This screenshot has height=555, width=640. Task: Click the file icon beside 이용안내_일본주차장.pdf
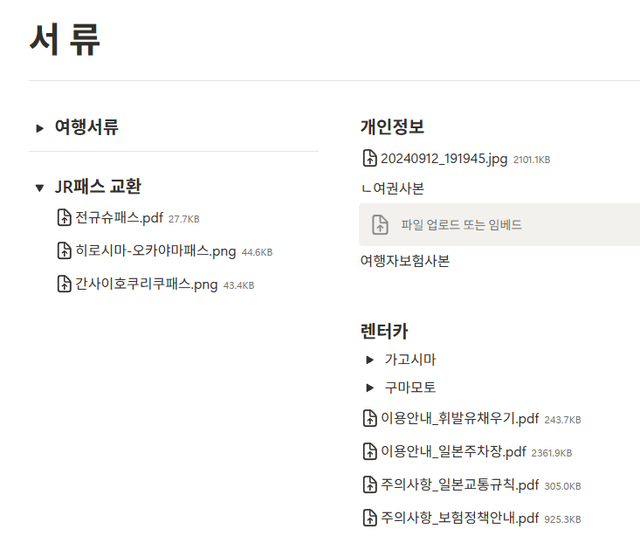[x=369, y=452]
